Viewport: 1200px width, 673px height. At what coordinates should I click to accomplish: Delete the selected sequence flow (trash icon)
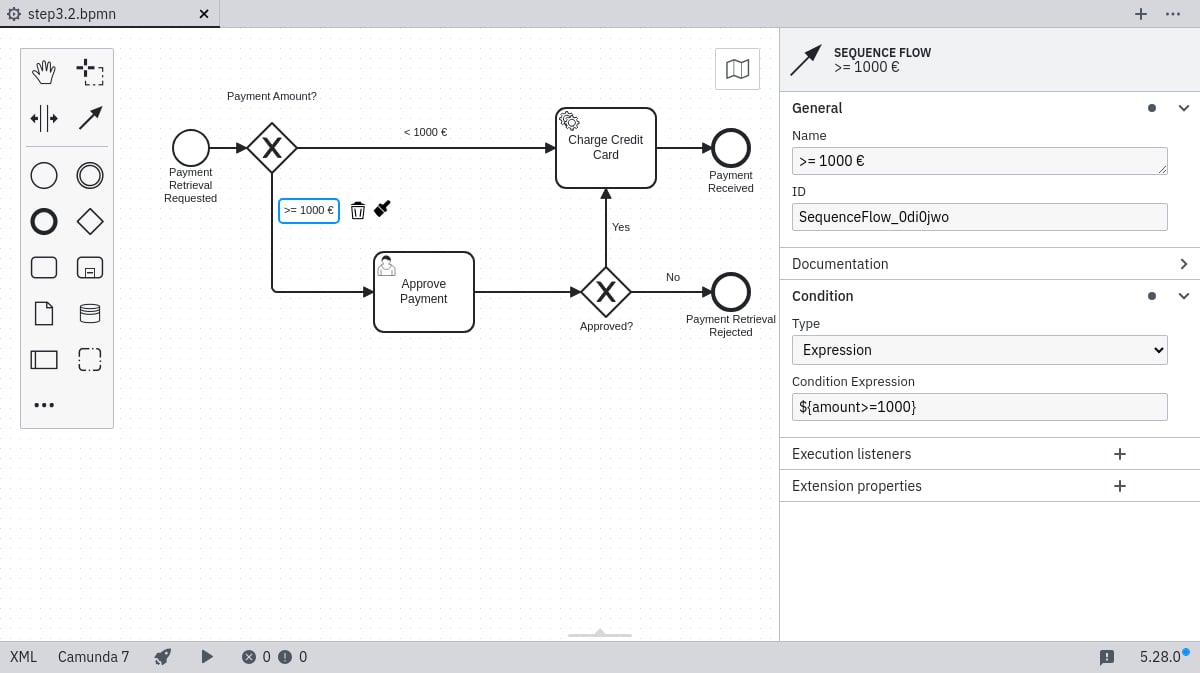pos(358,210)
